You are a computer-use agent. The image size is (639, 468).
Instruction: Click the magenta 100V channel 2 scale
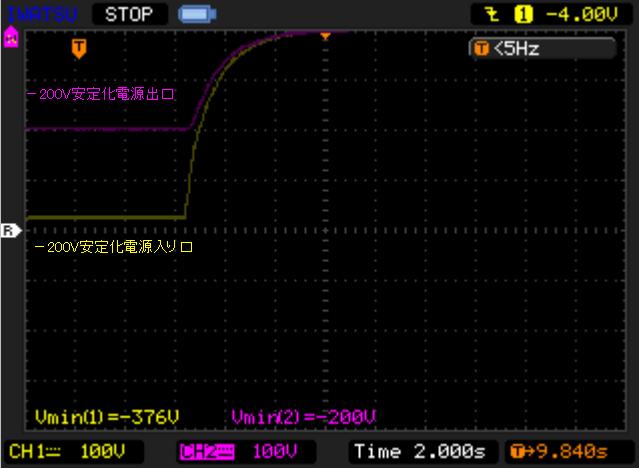point(275,452)
